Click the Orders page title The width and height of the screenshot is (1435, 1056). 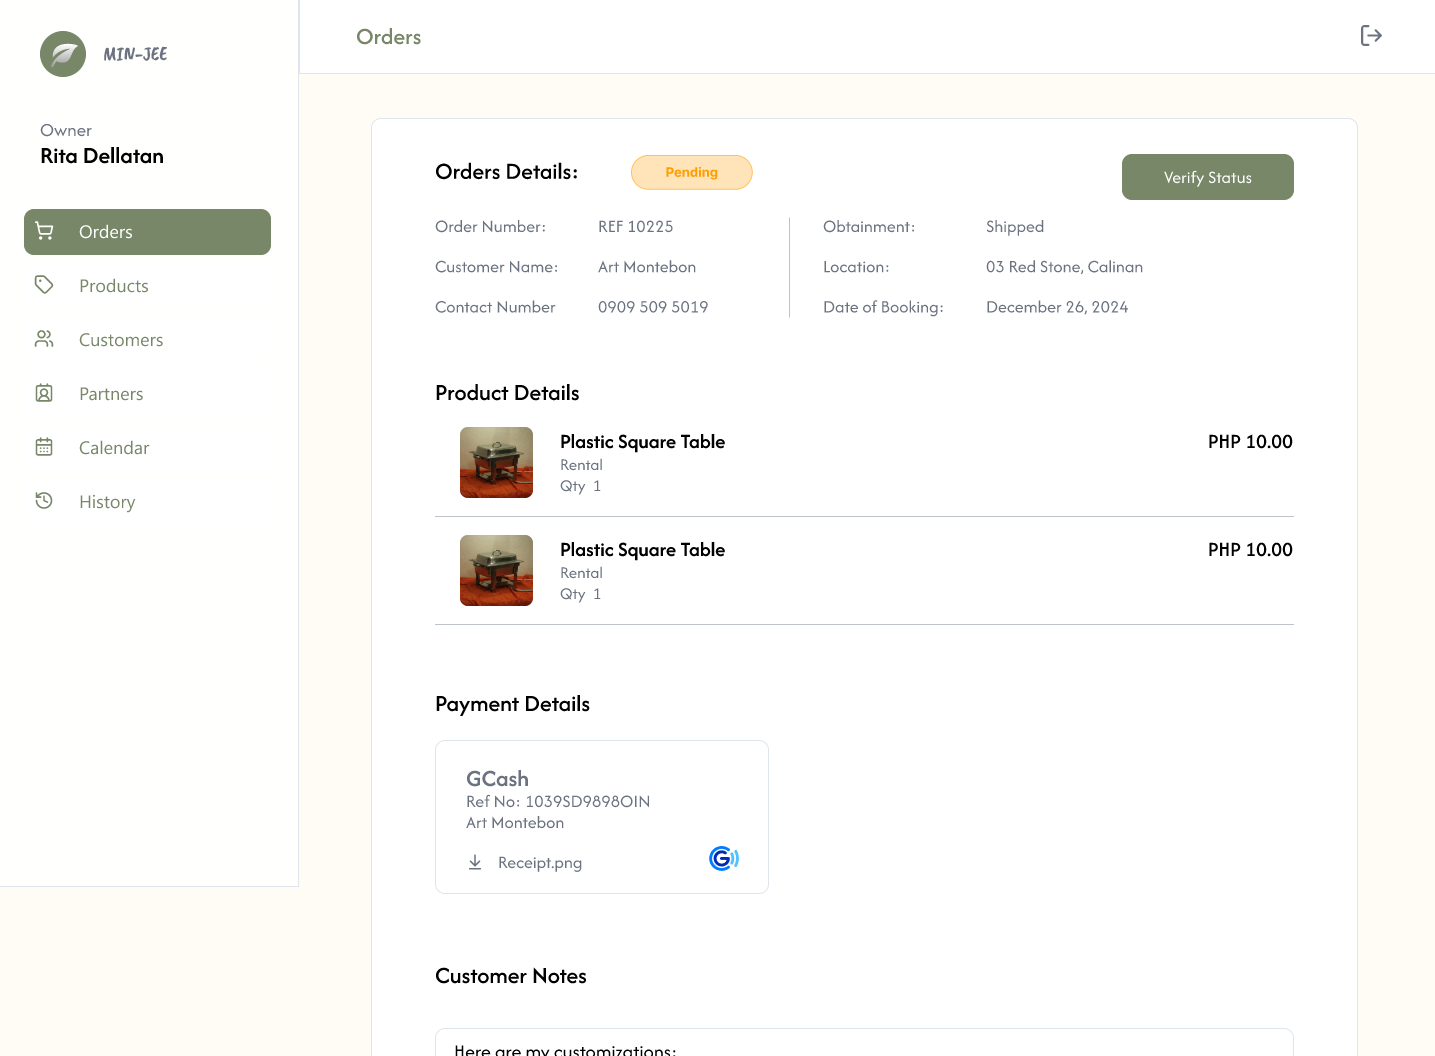pos(389,37)
